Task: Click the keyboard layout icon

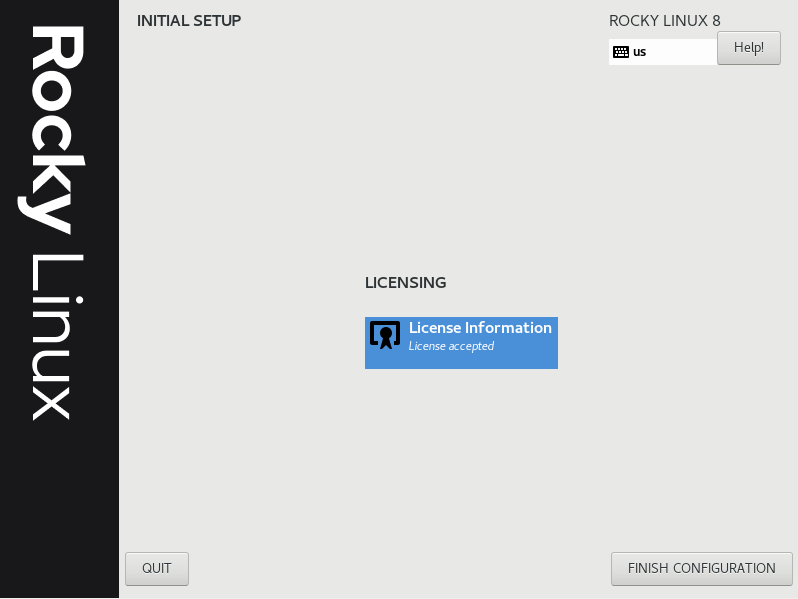Action: pos(621,52)
